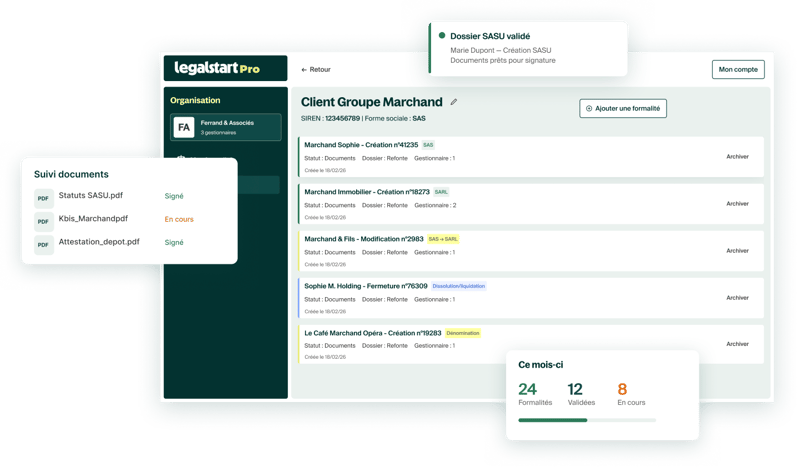Open the PDF icon for Statuts SASU.pdf

(43, 199)
